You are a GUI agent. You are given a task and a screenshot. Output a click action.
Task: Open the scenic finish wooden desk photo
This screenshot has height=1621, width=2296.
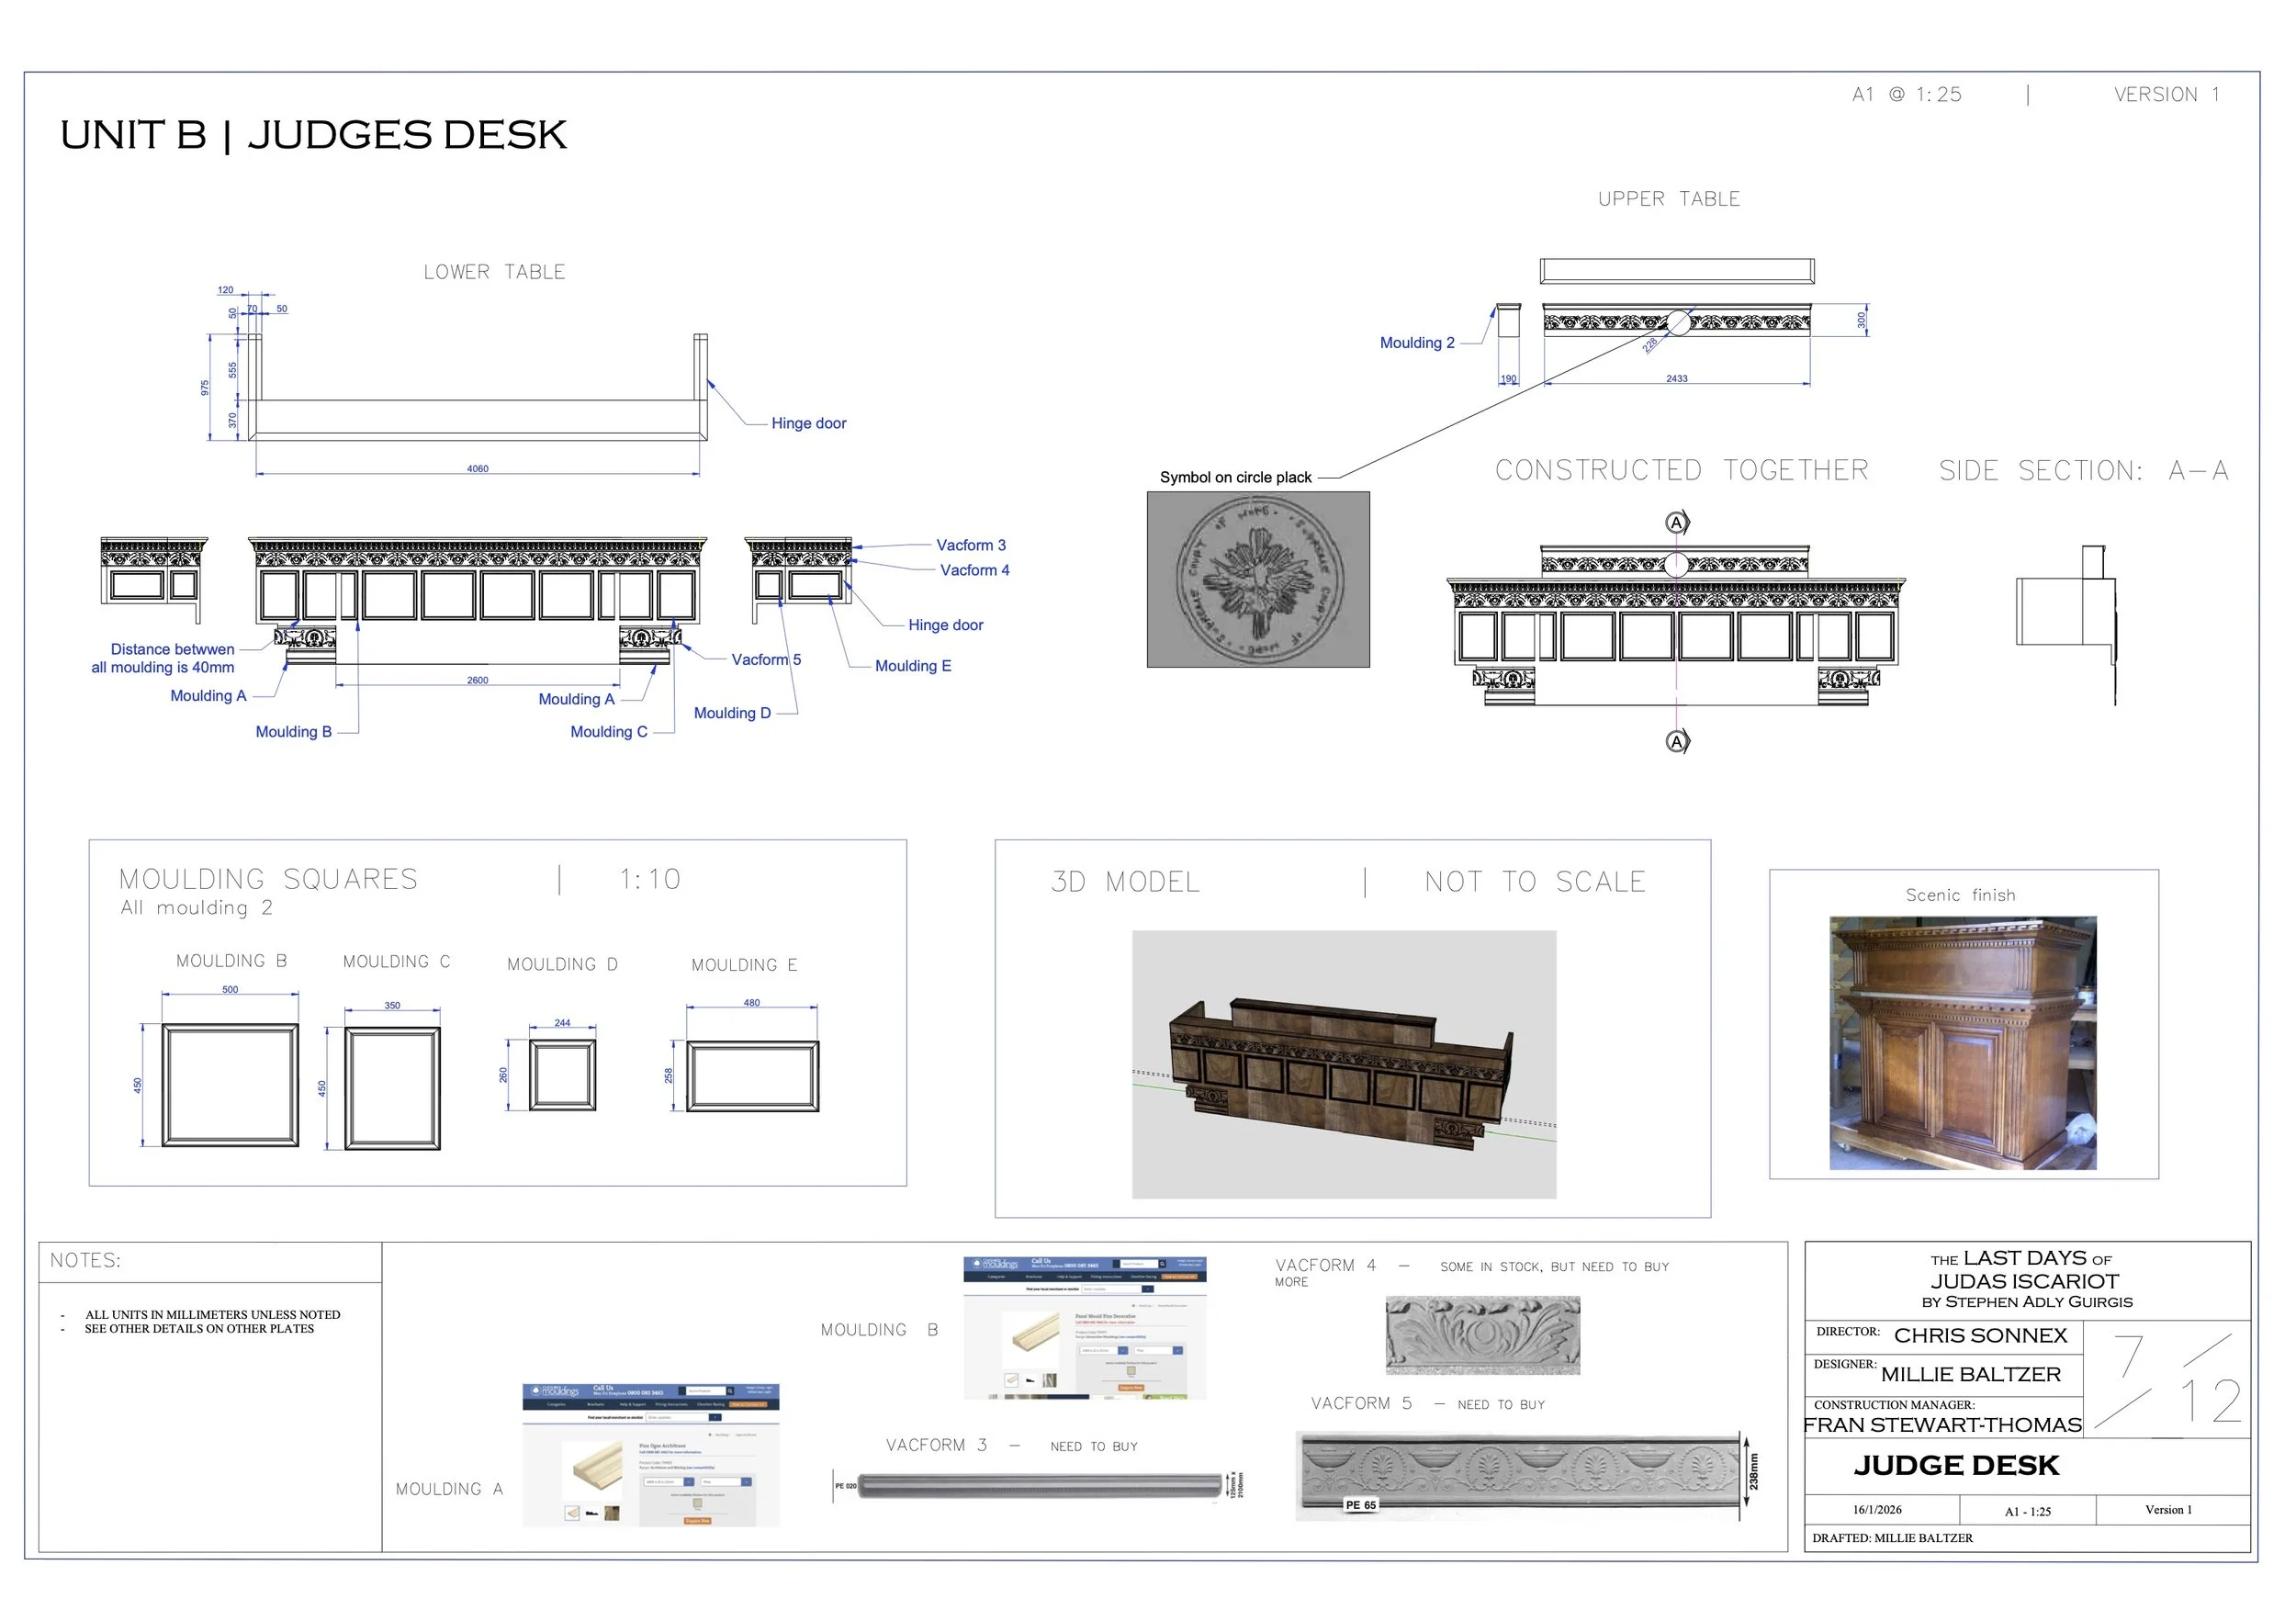tap(1963, 1043)
